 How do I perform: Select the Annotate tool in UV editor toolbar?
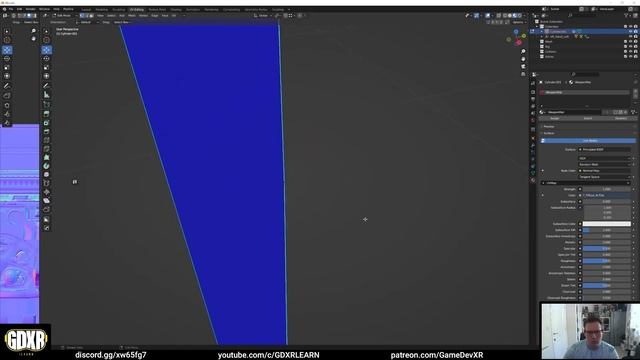[x=7, y=86]
